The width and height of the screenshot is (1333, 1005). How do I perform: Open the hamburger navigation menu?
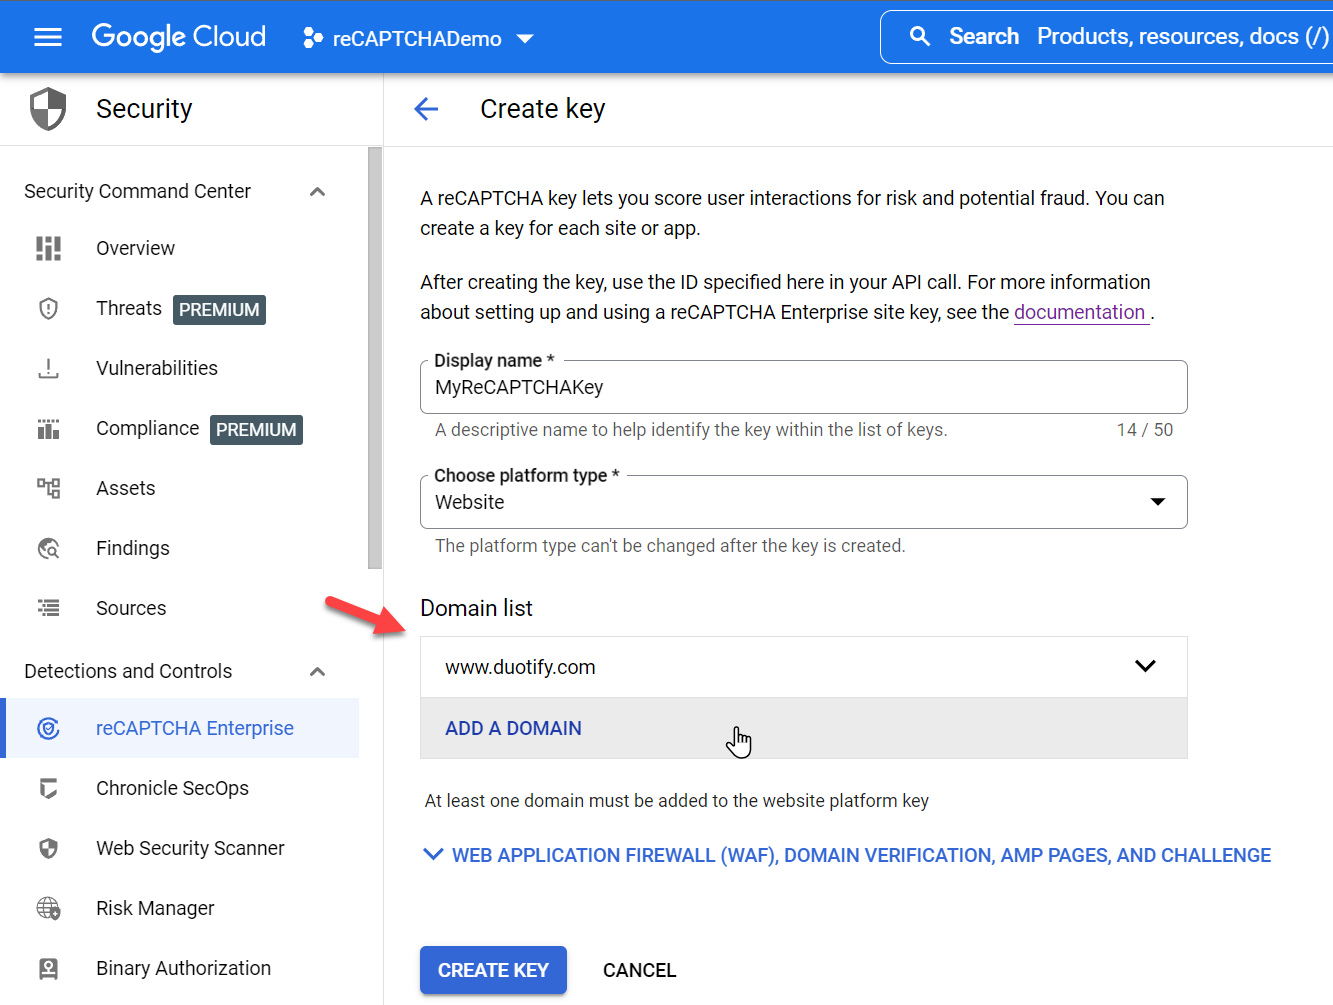[48, 37]
